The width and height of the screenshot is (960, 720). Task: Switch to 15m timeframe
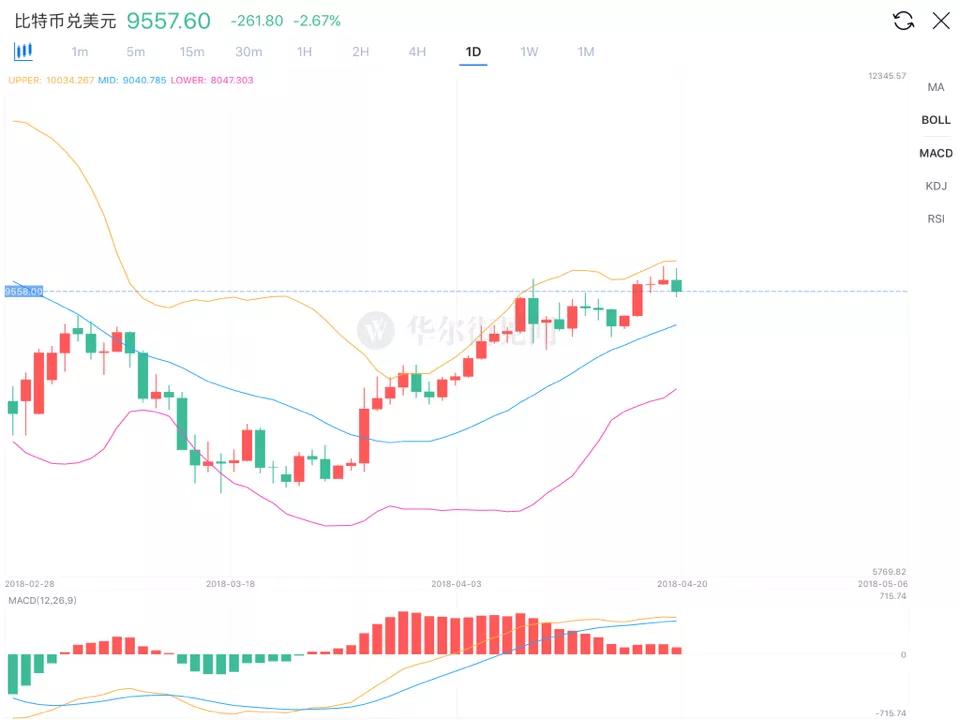(x=192, y=52)
